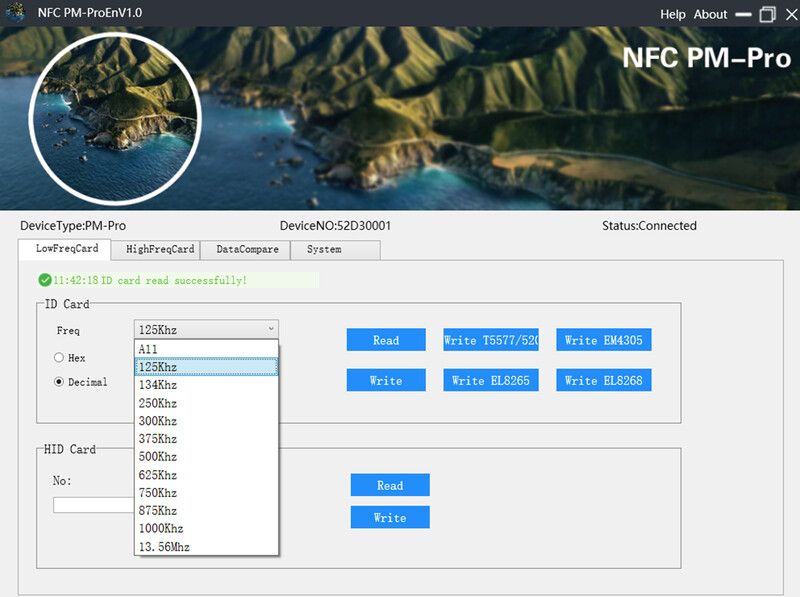Click the green success checkmark icon
The width and height of the screenshot is (800, 597).
[x=45, y=281]
